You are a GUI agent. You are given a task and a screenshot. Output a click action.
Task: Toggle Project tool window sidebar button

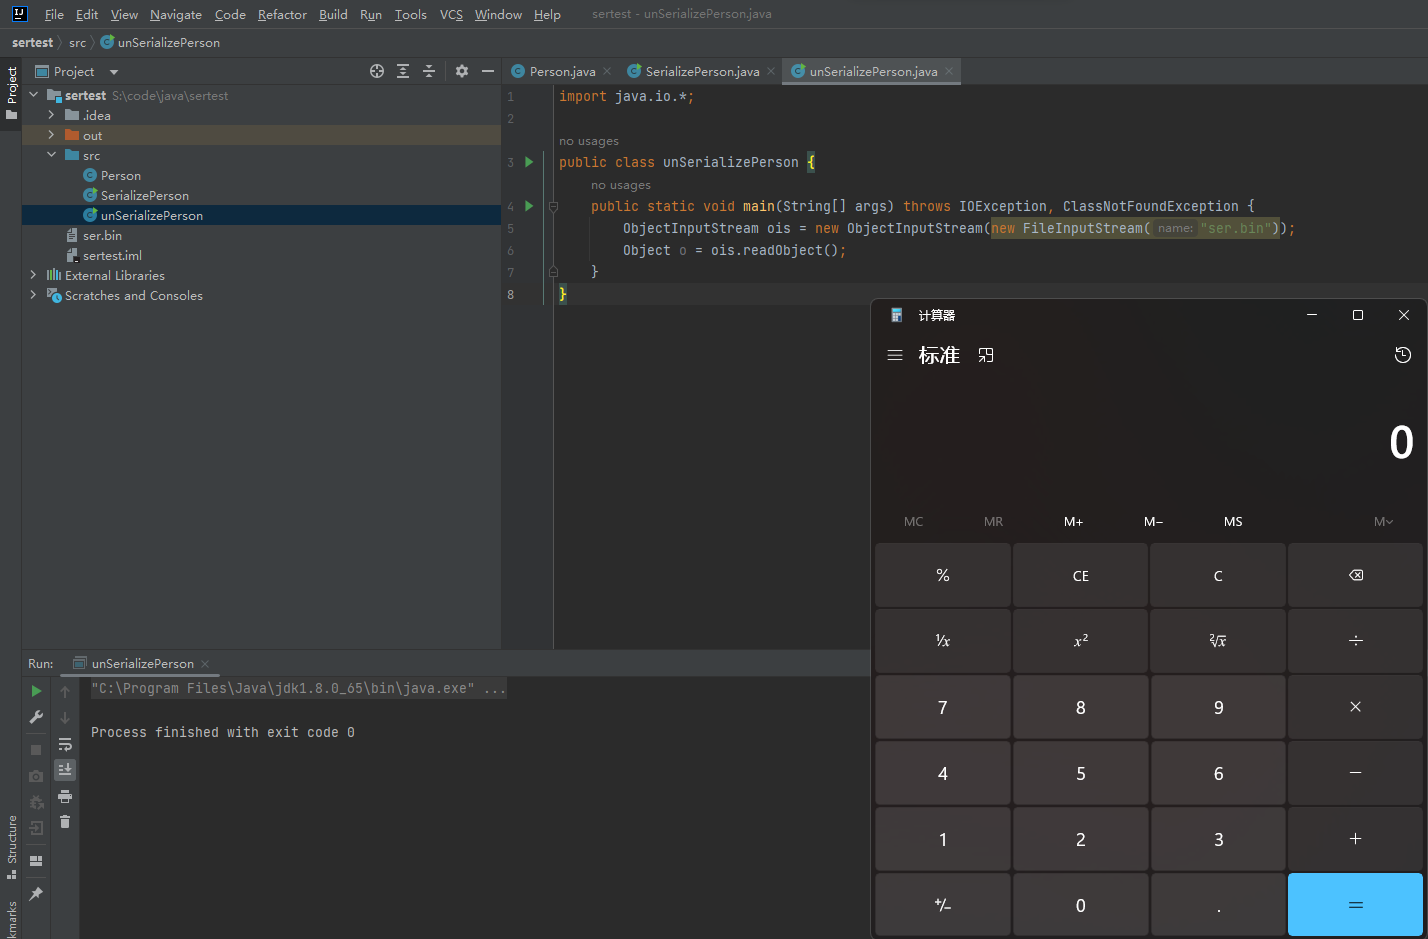click(x=11, y=92)
